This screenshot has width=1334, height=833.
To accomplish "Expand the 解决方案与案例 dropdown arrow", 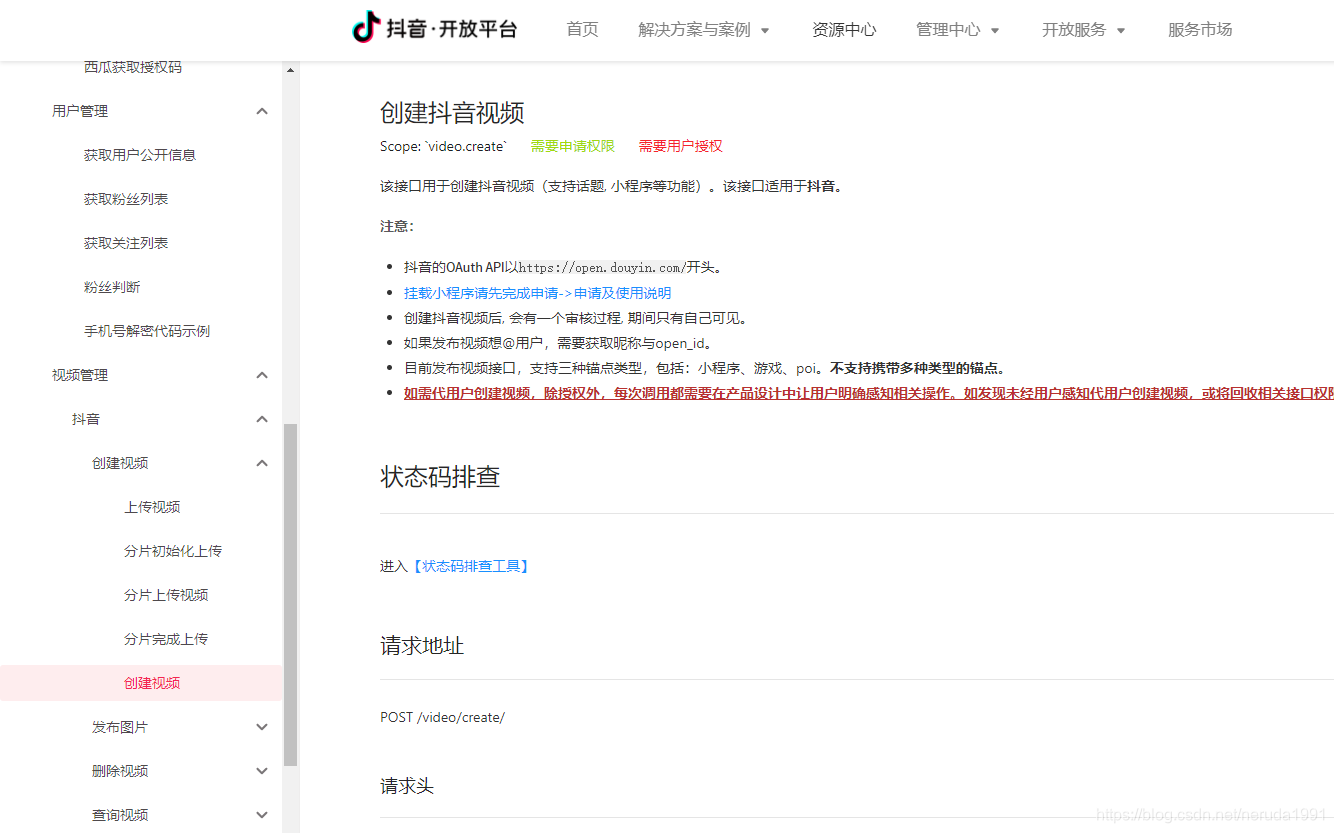I will coord(765,31).
